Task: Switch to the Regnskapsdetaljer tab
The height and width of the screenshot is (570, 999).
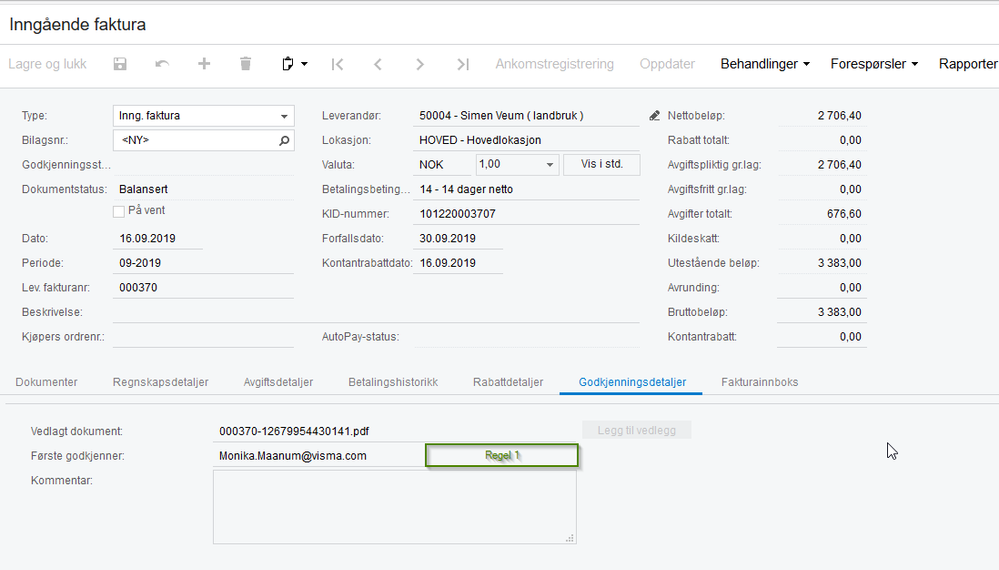Action: (161, 382)
